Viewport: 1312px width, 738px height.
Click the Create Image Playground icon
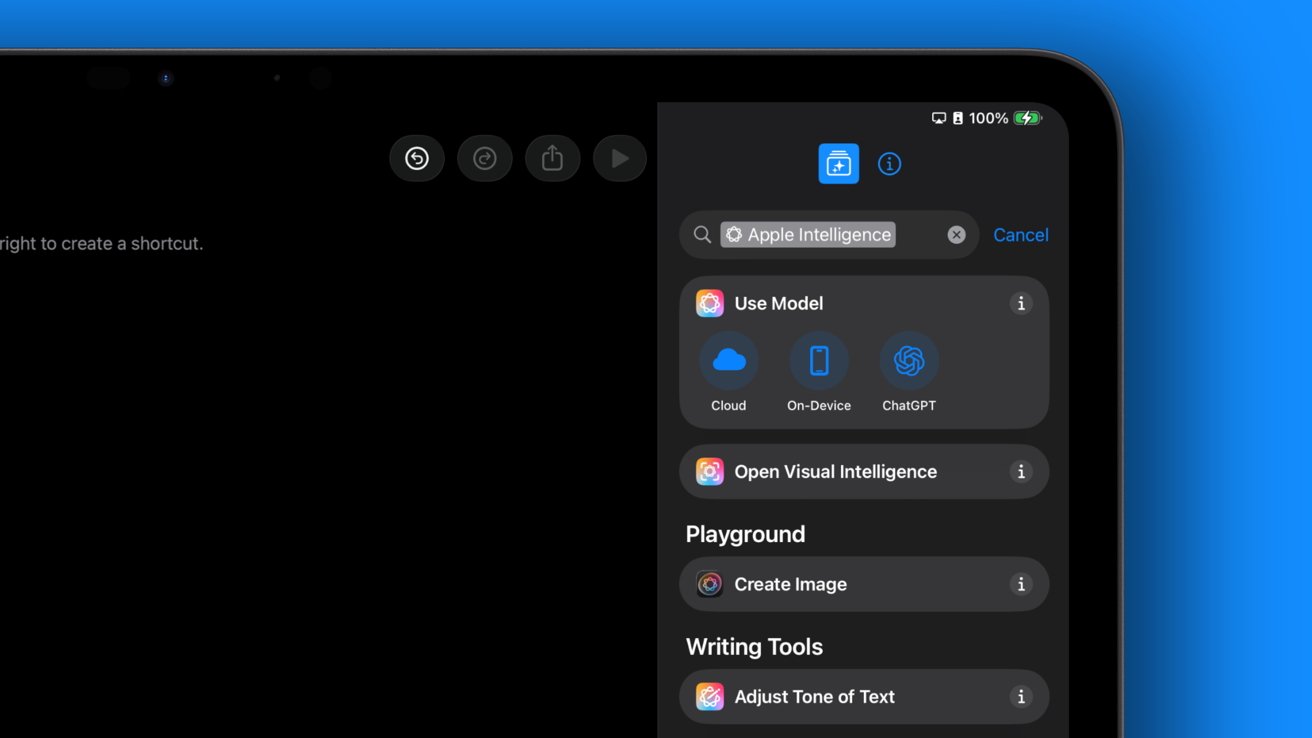710,584
